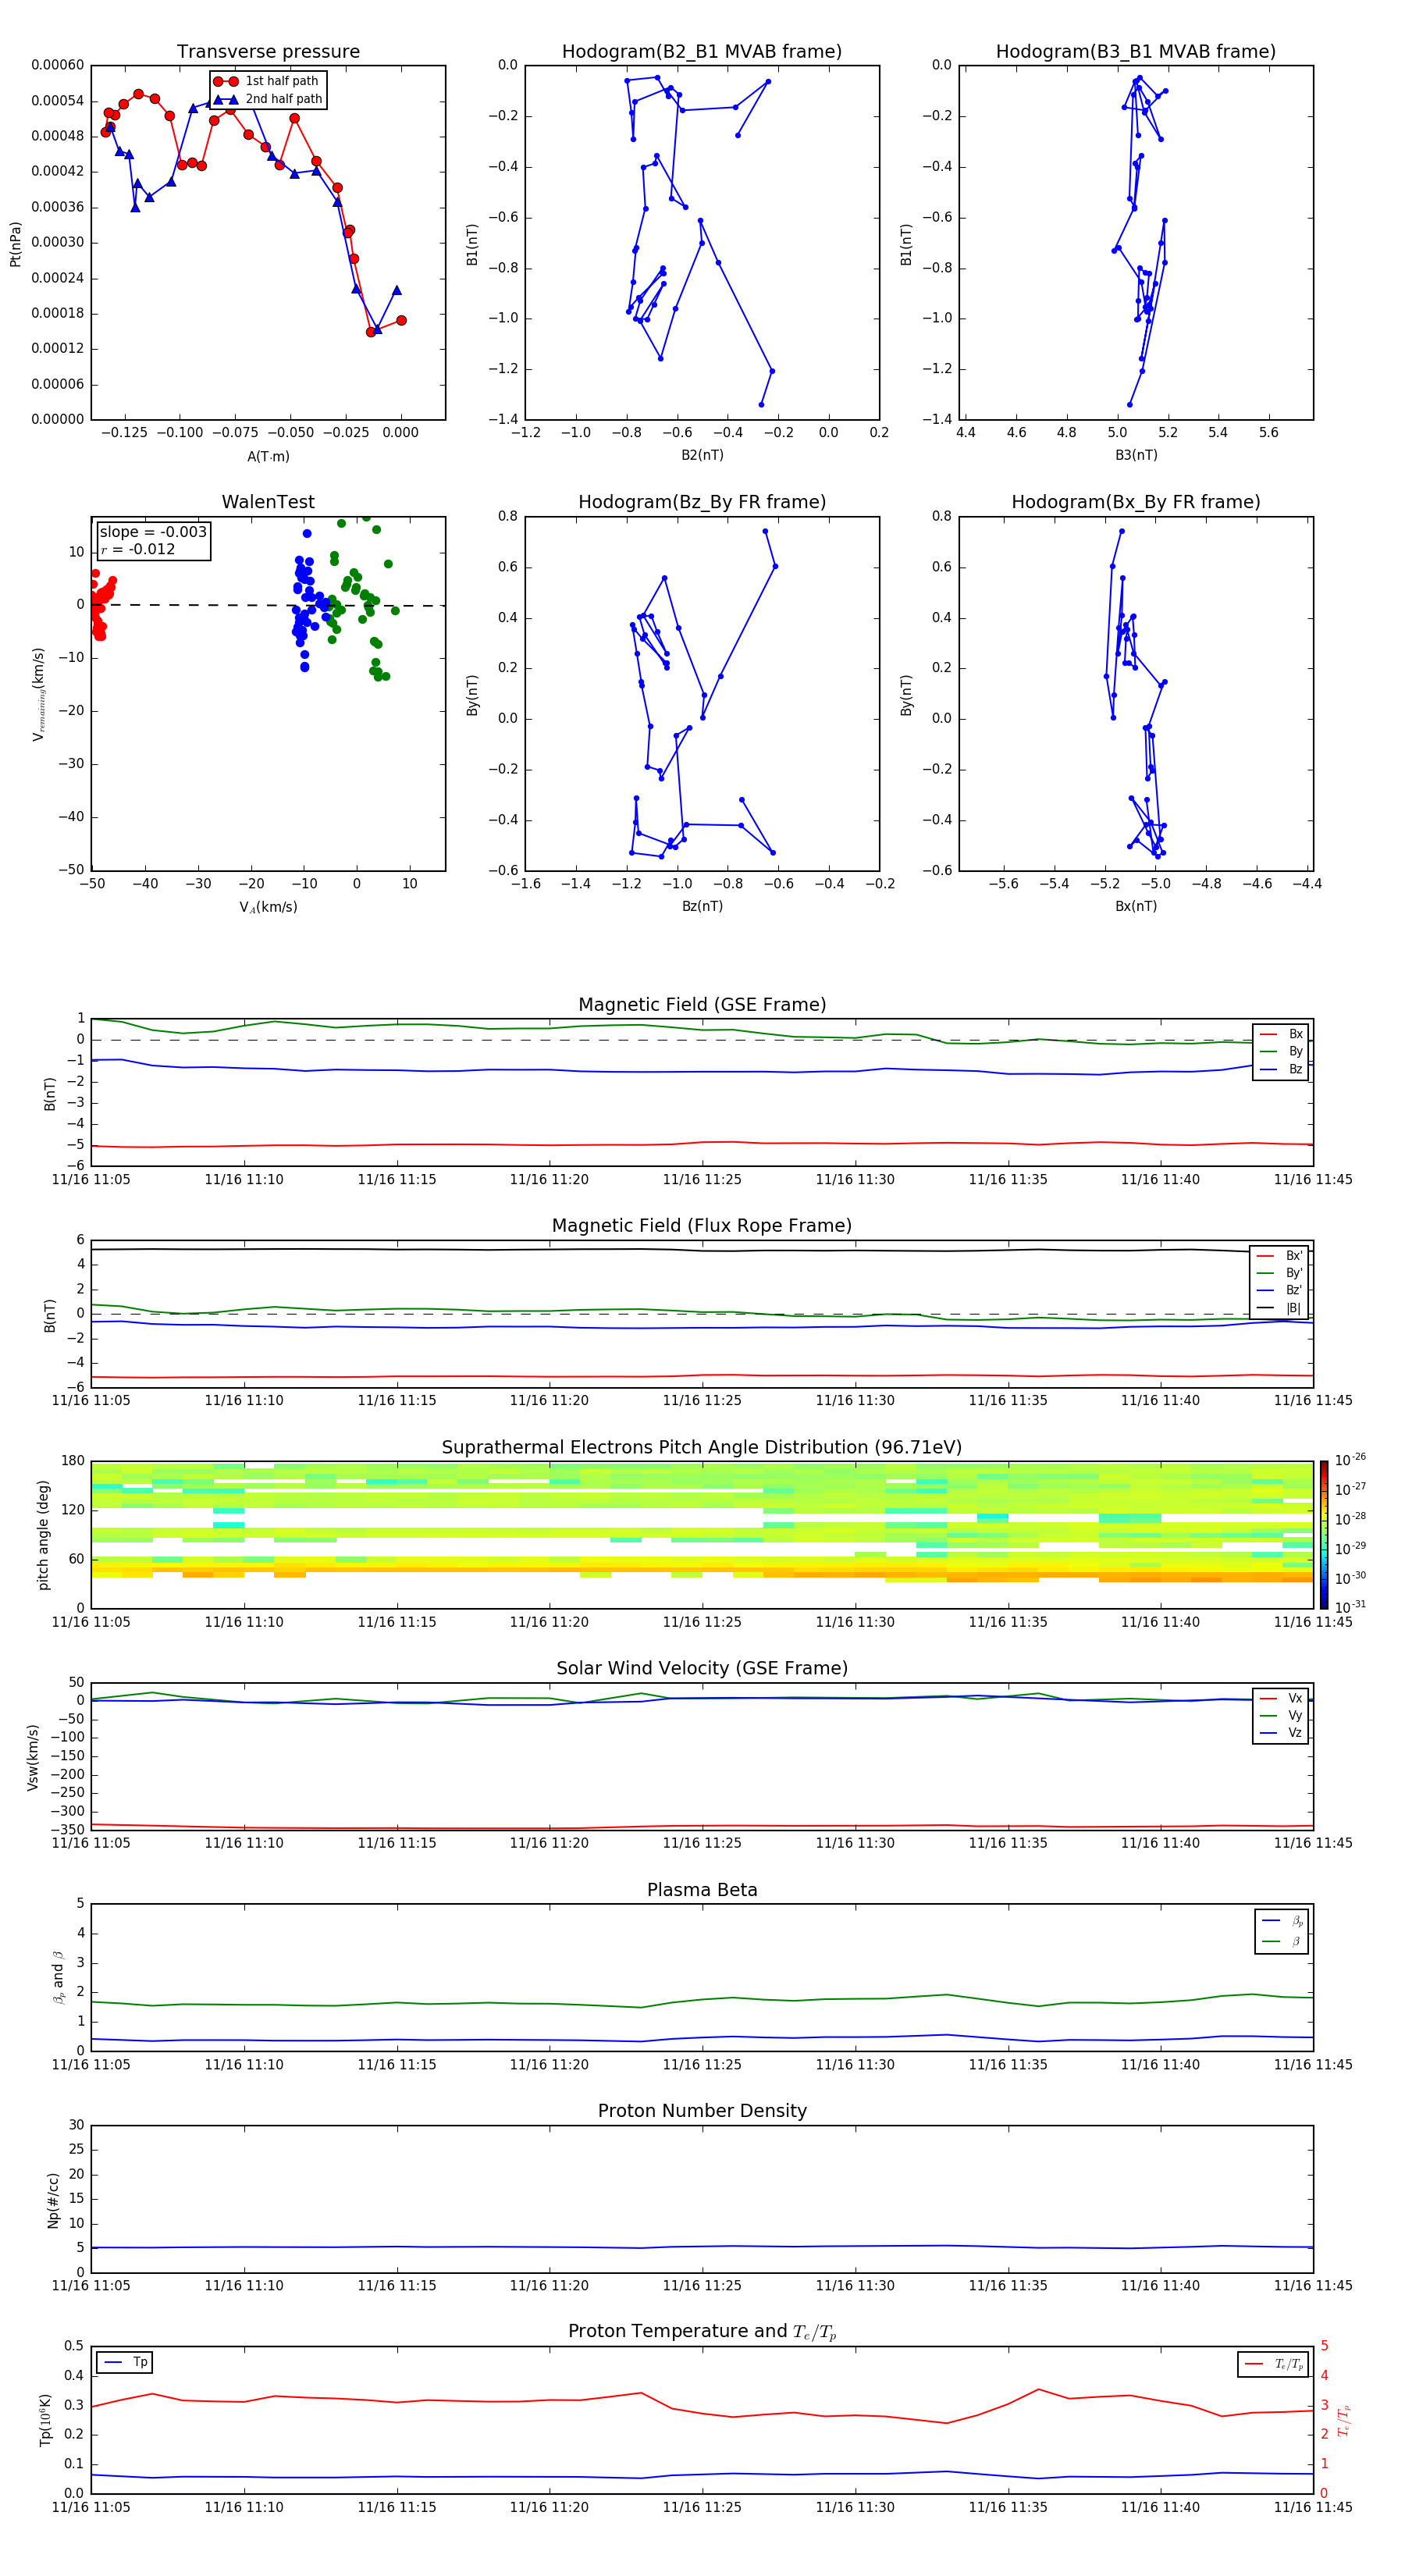Click the "Bx(nT)" axis label
The image size is (1405, 2576).
(1136, 906)
